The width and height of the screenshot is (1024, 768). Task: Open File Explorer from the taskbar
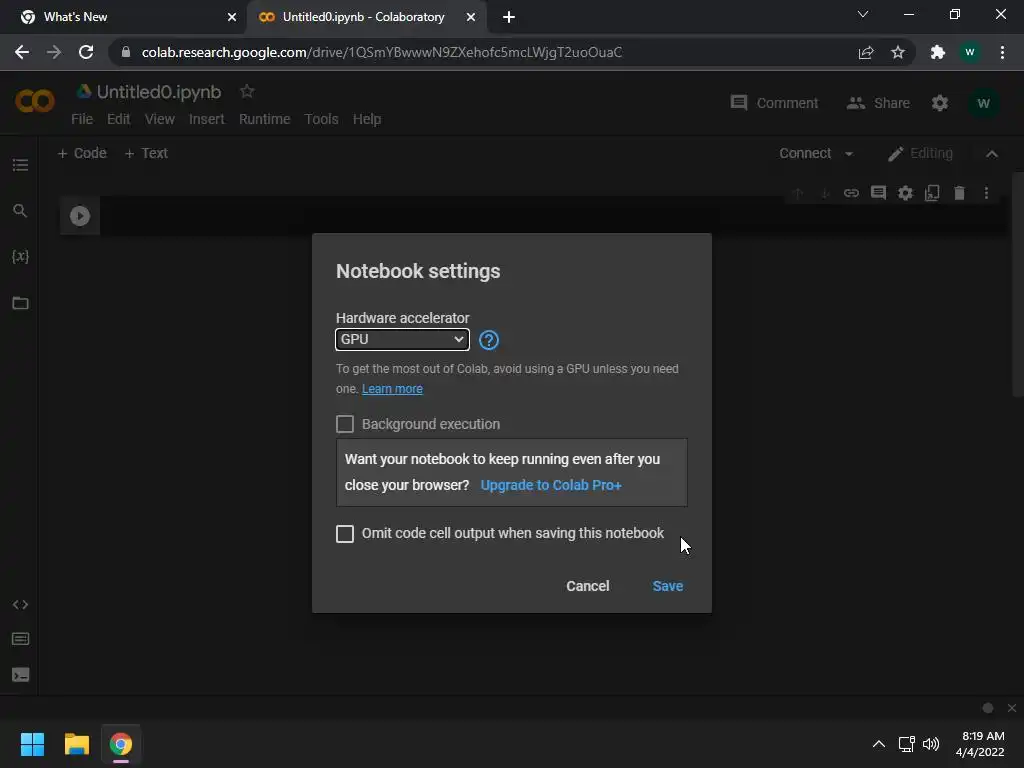pos(77,744)
